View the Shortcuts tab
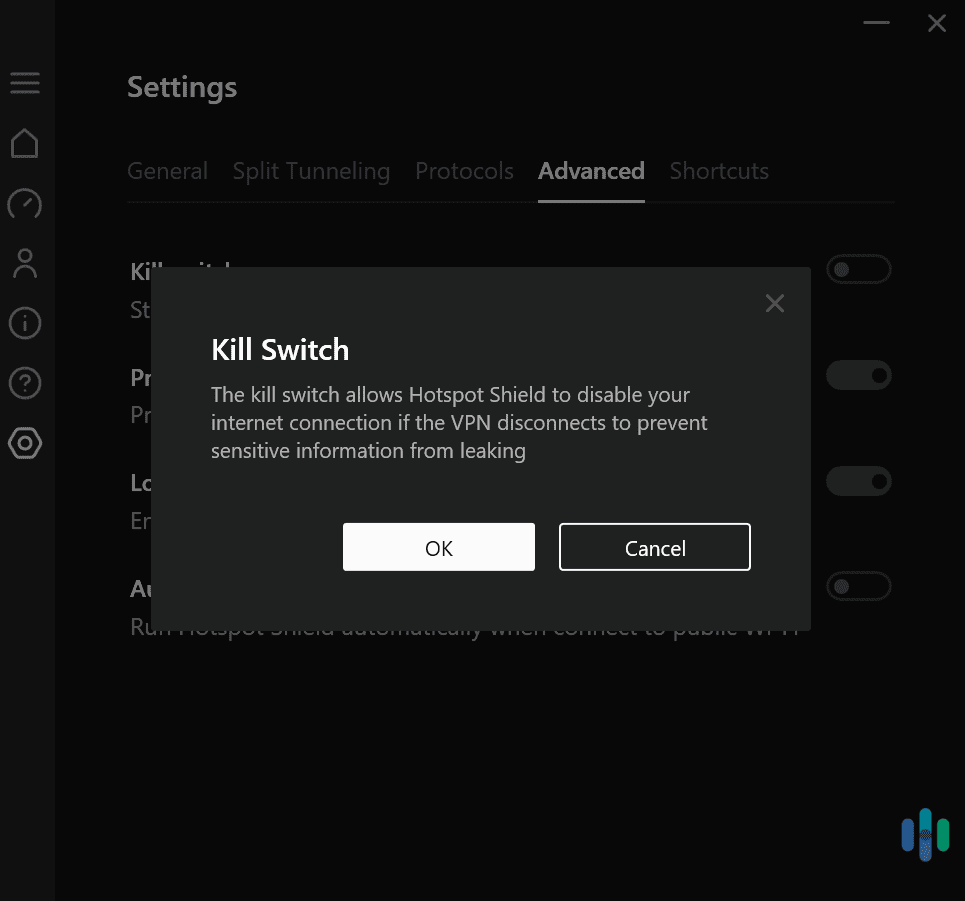The width and height of the screenshot is (965, 901). click(x=718, y=171)
